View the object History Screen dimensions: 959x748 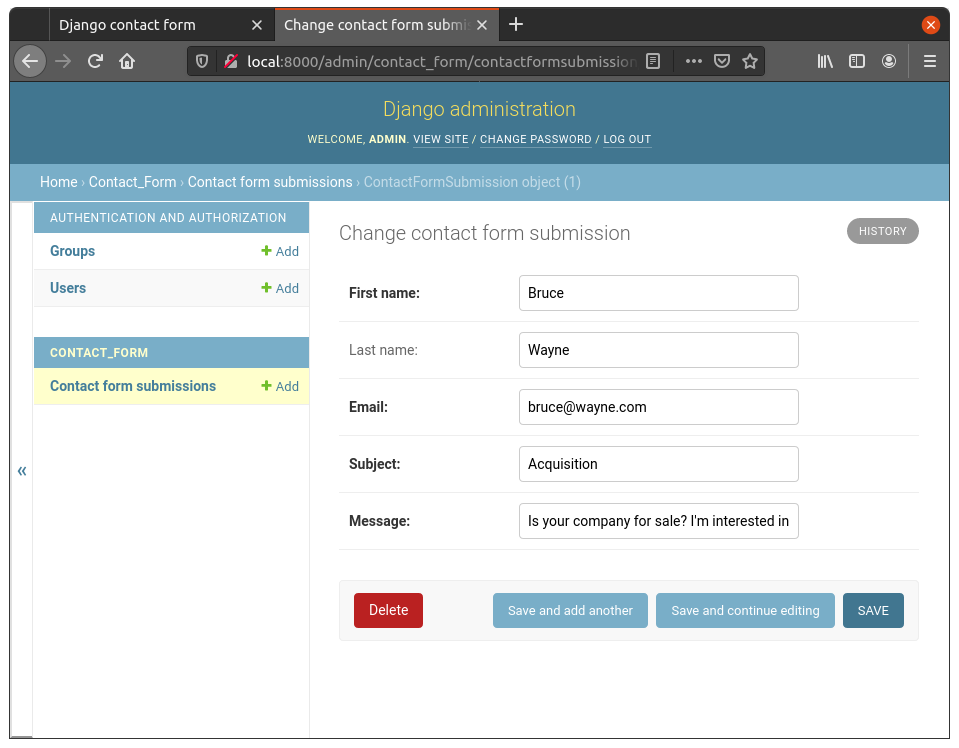[x=882, y=231]
